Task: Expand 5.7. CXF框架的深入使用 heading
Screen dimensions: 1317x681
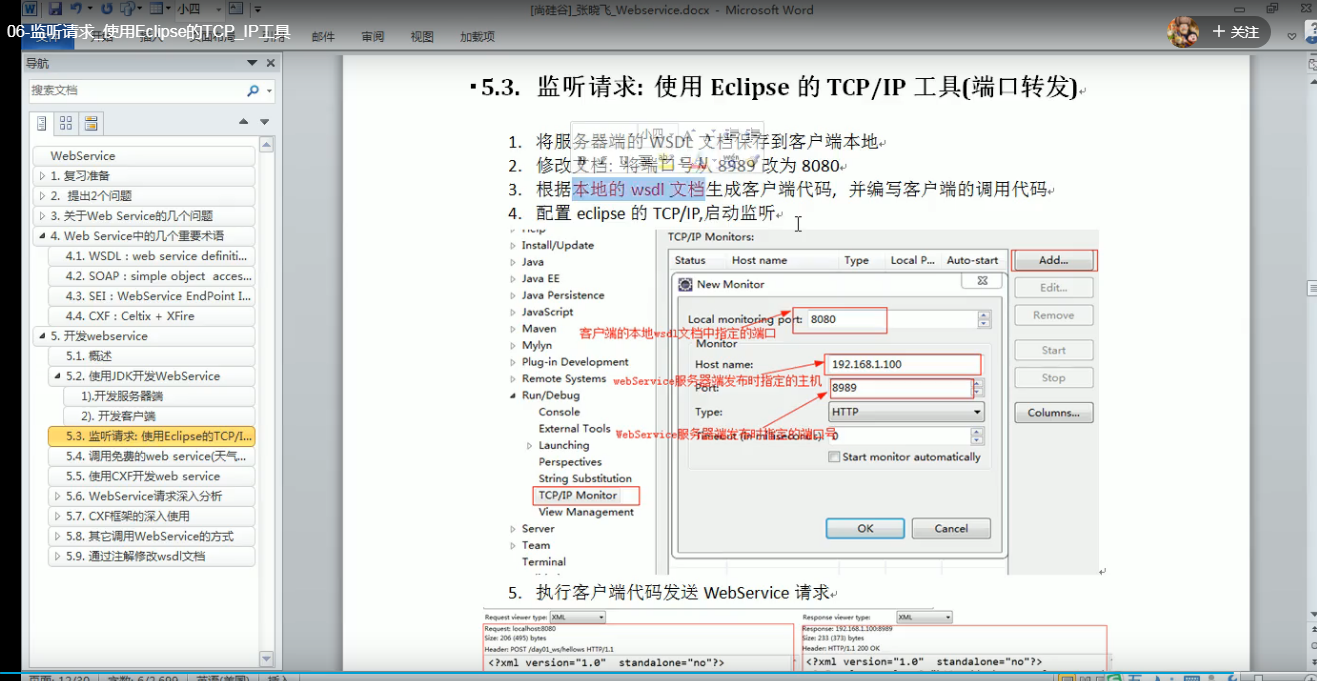Action: click(x=57, y=516)
